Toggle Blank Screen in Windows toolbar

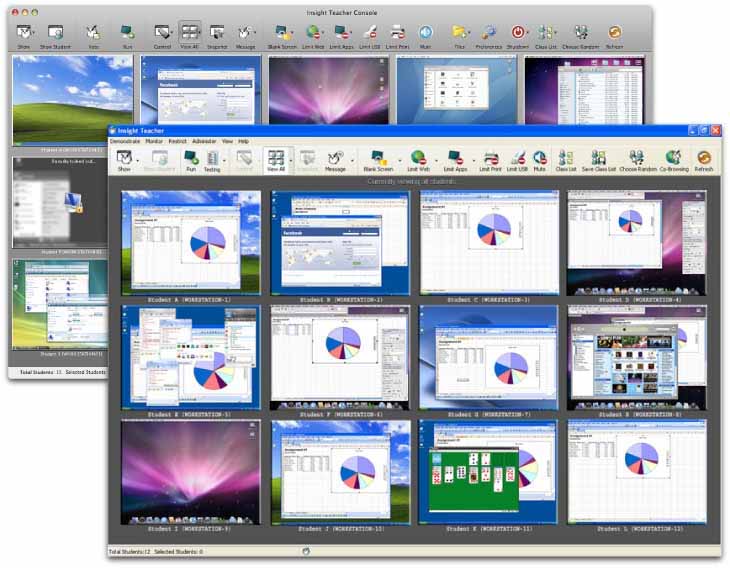pos(378,160)
